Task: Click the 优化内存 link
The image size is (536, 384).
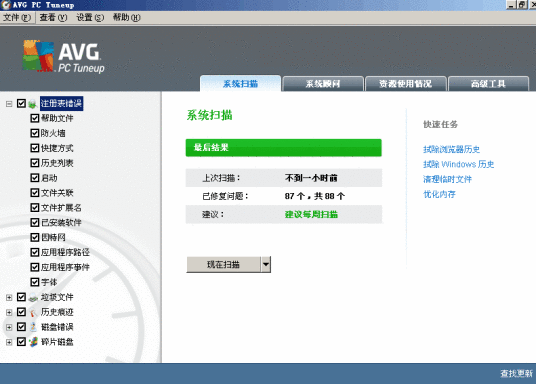Action: click(439, 194)
